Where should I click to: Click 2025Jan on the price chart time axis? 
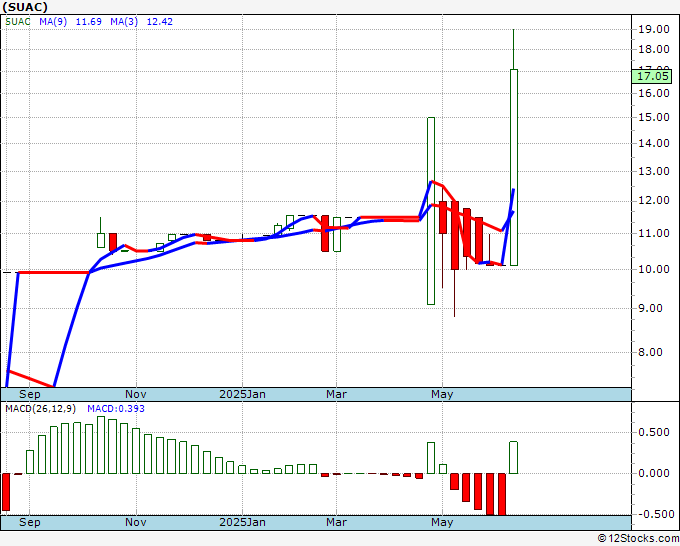242,394
